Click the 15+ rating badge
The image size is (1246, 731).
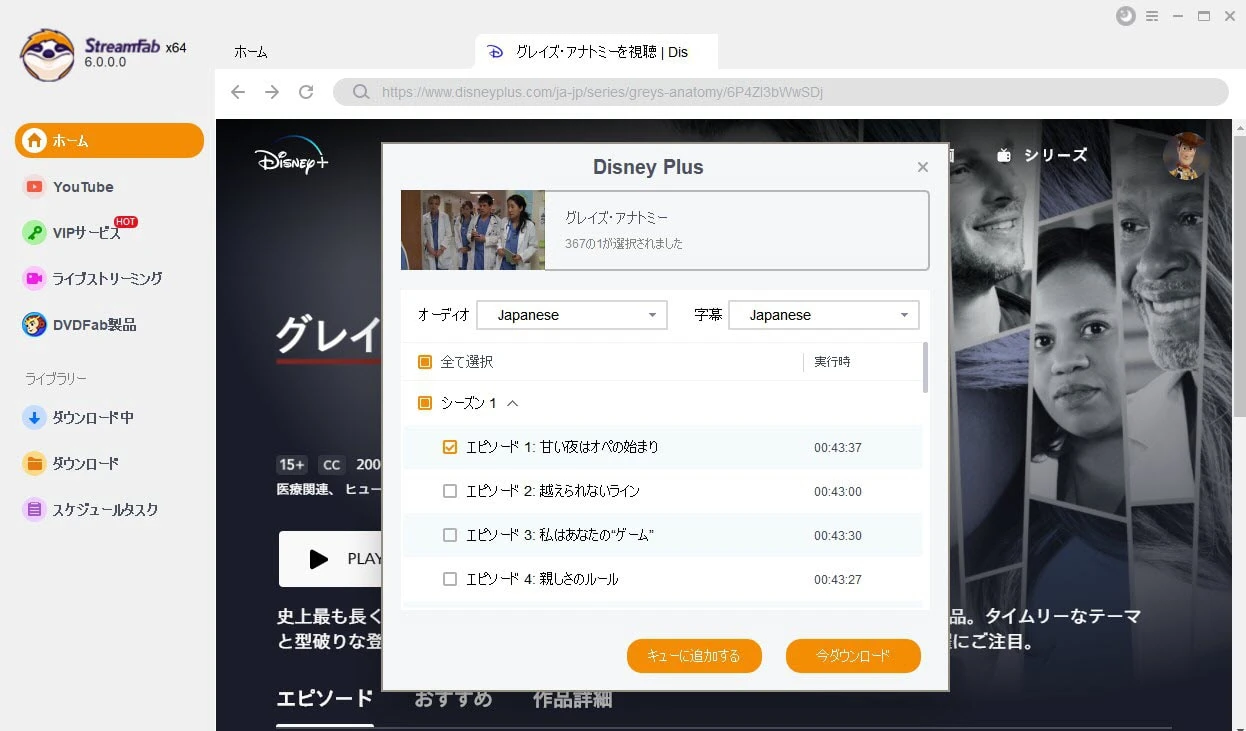pos(292,465)
